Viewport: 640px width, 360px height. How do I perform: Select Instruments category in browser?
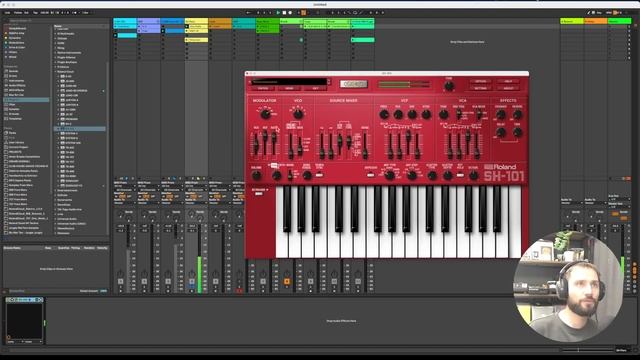tap(16, 81)
